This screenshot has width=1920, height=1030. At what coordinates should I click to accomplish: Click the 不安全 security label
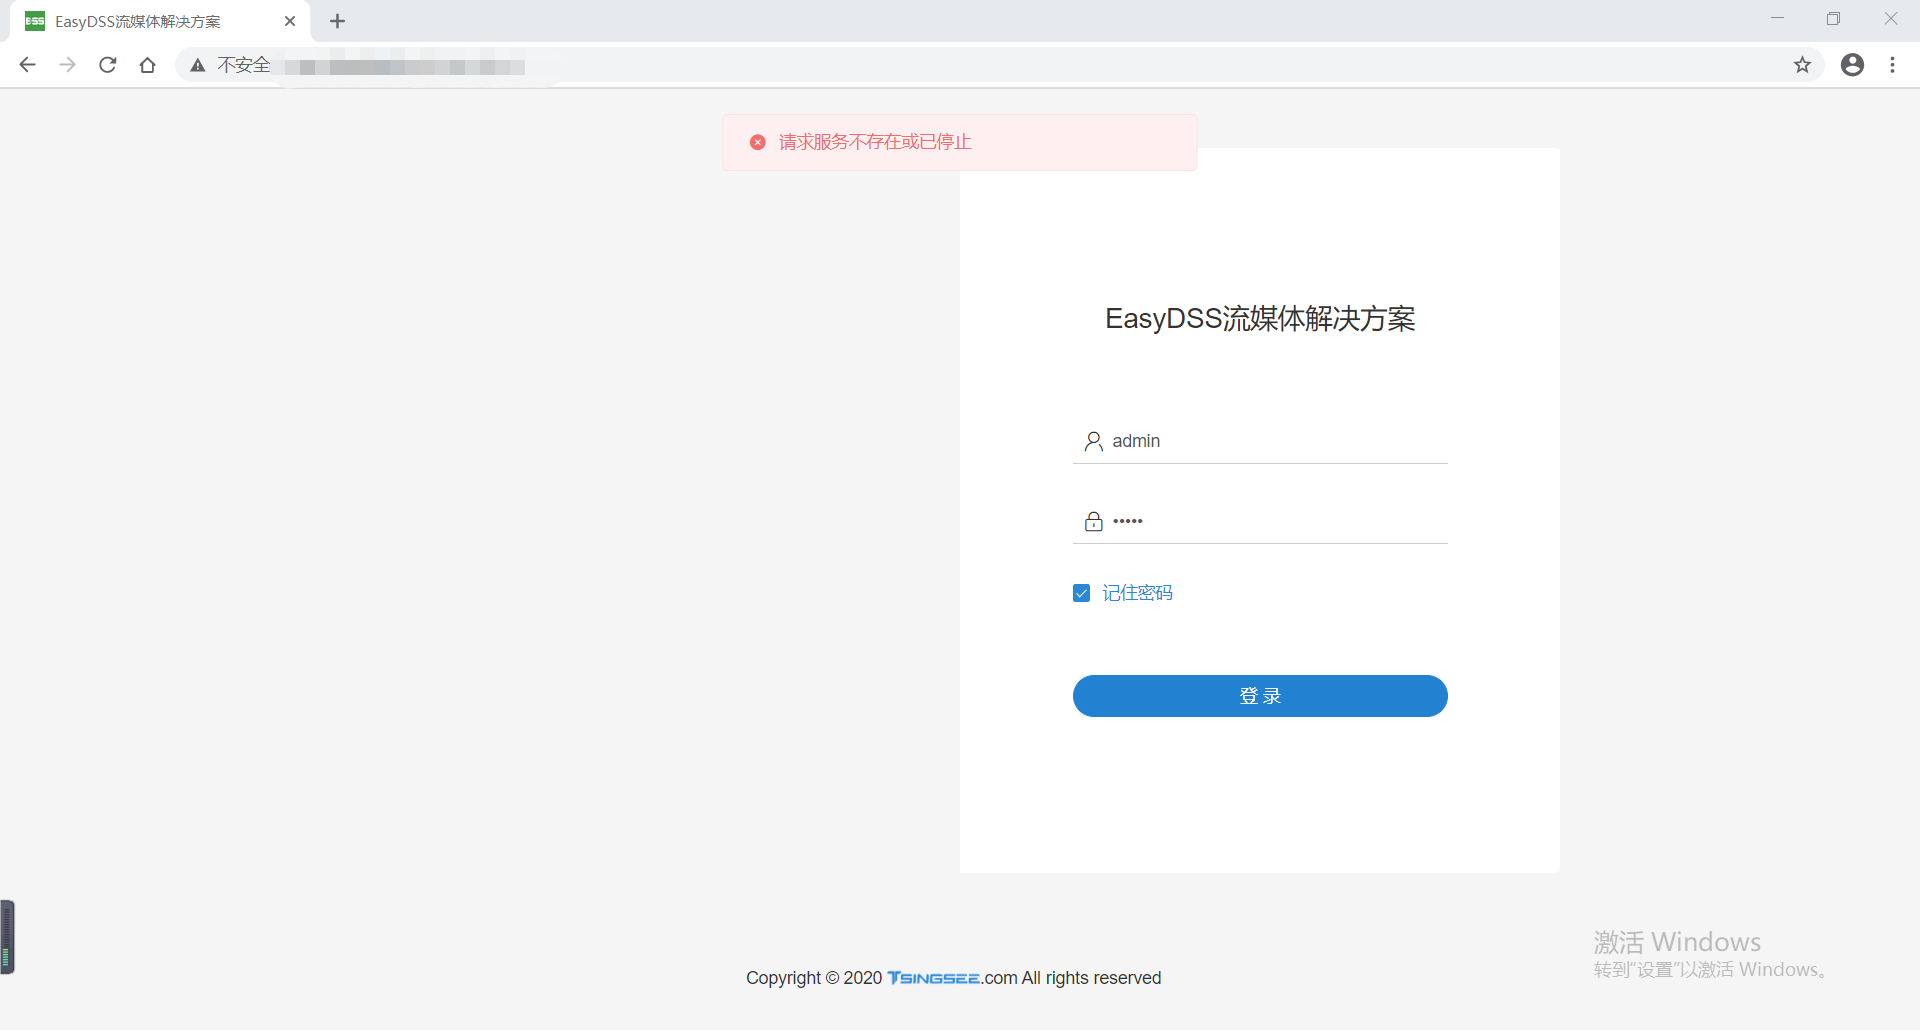(x=244, y=65)
